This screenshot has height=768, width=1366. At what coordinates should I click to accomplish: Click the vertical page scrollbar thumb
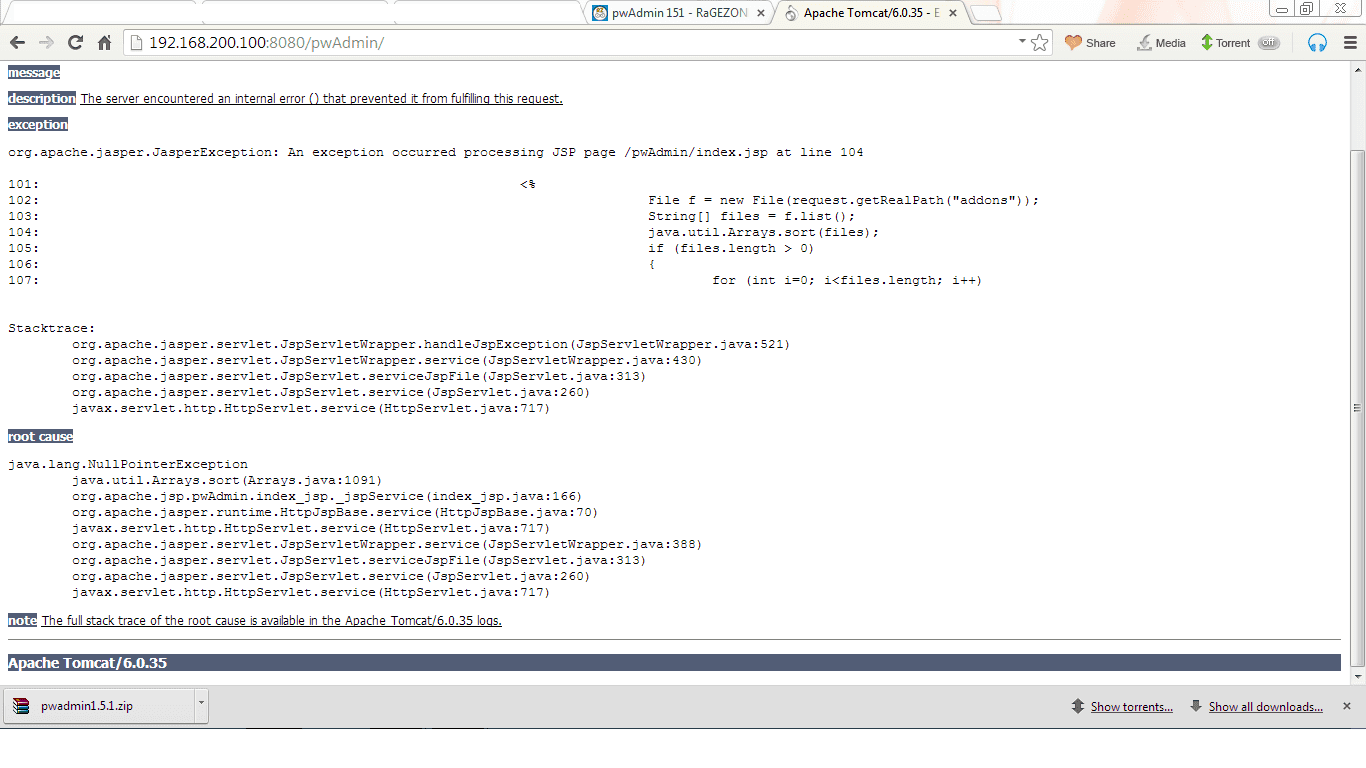point(1357,408)
